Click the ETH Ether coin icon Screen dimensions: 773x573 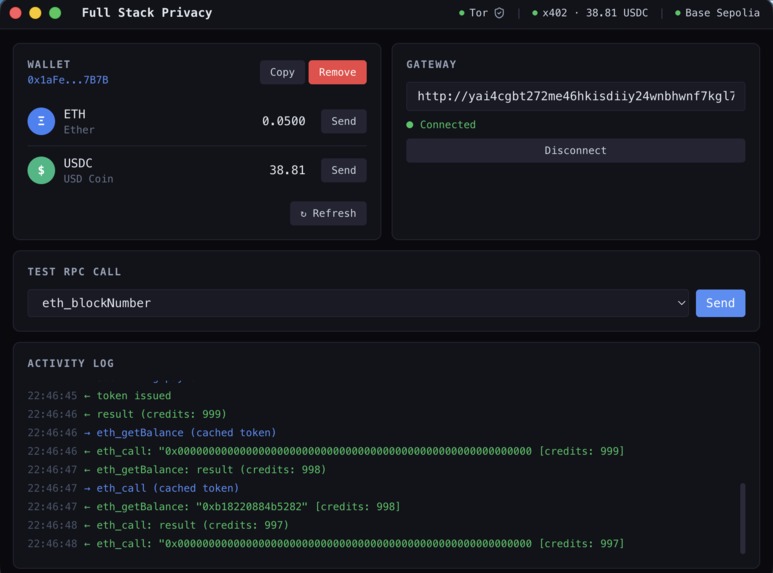pyautogui.click(x=41, y=121)
